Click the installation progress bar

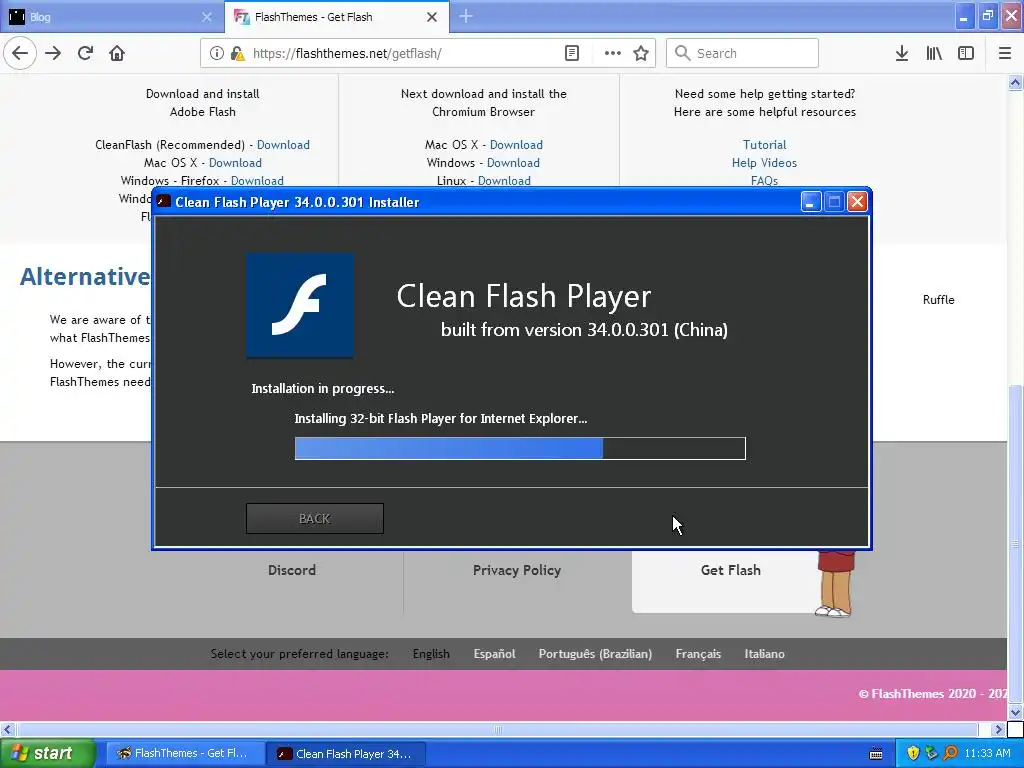tap(520, 449)
